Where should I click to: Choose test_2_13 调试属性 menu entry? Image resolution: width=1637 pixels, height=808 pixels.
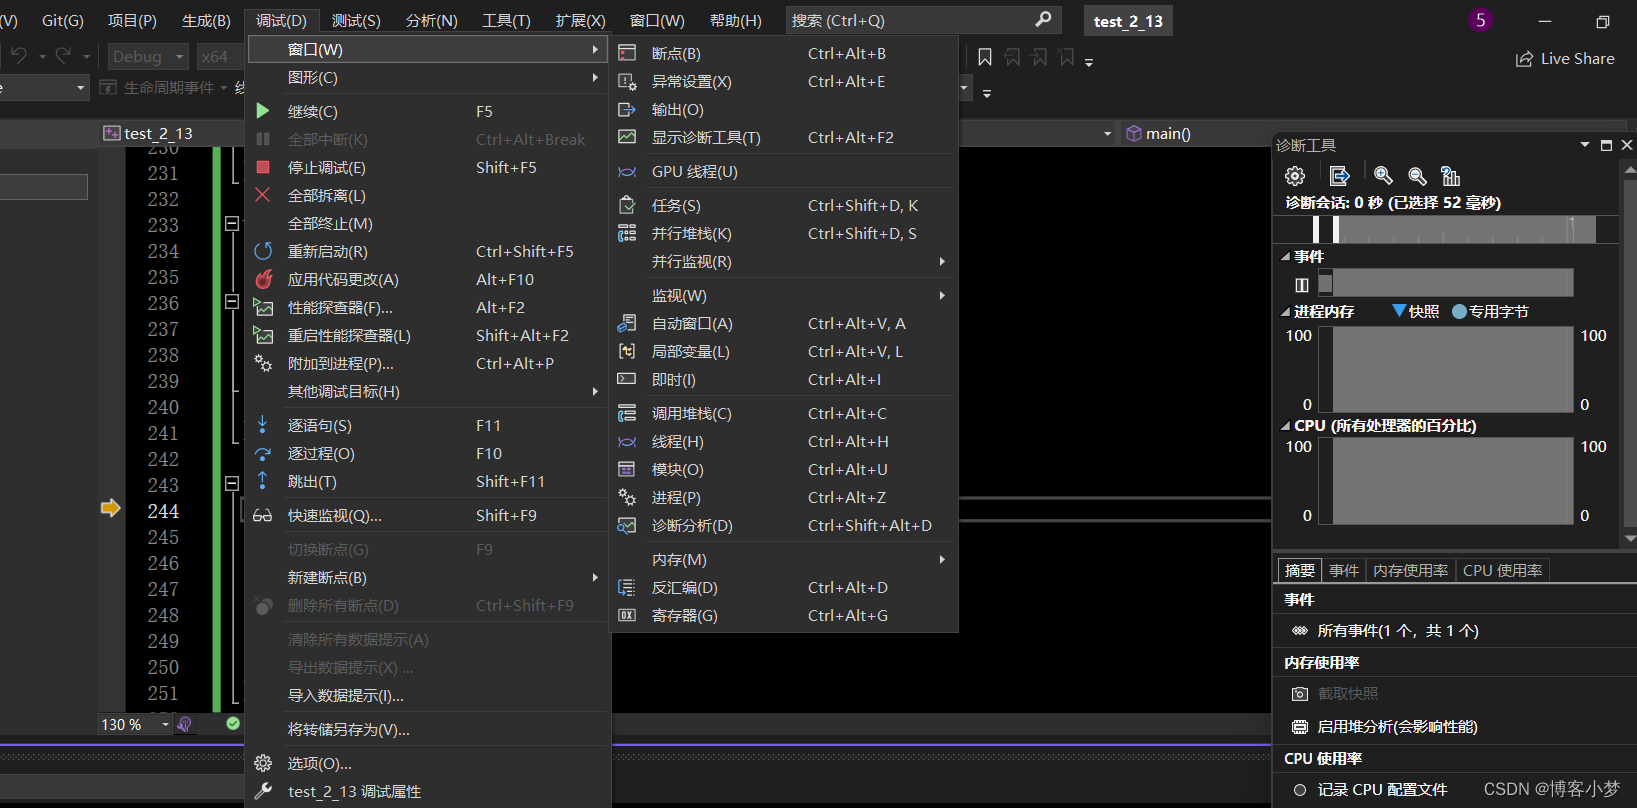coord(428,792)
